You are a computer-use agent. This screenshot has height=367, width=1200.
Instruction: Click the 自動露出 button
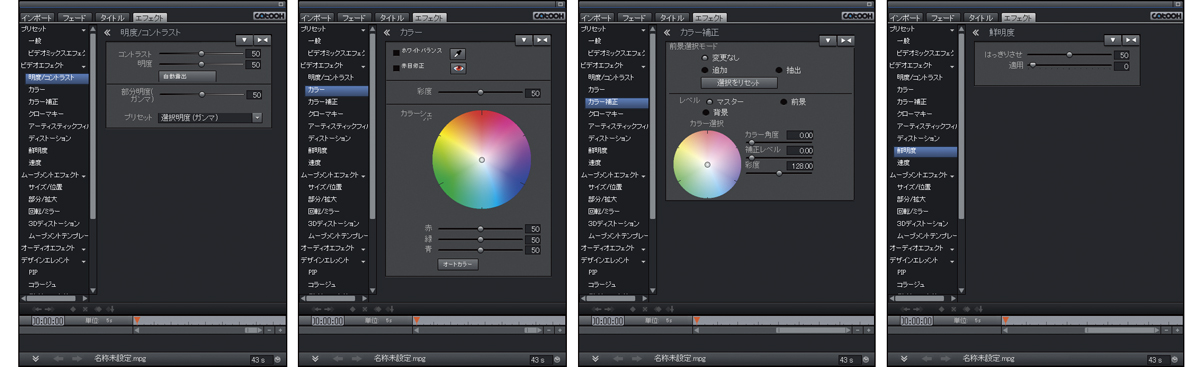pyautogui.click(x=187, y=76)
